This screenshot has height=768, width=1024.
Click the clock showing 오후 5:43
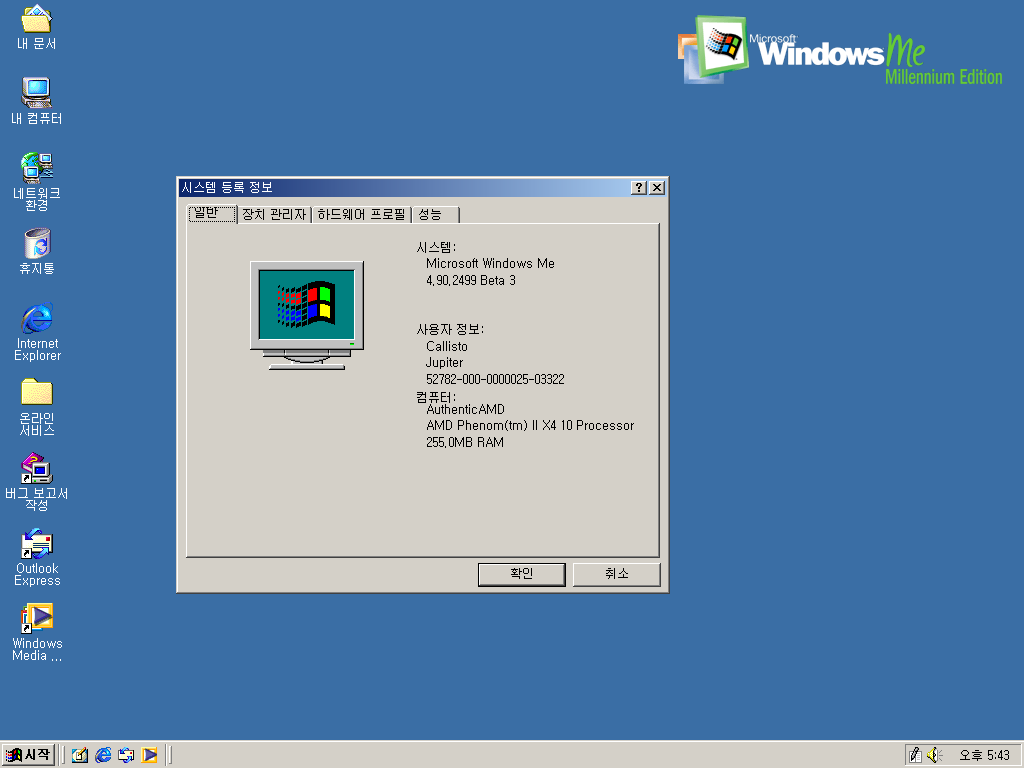[x=984, y=755]
